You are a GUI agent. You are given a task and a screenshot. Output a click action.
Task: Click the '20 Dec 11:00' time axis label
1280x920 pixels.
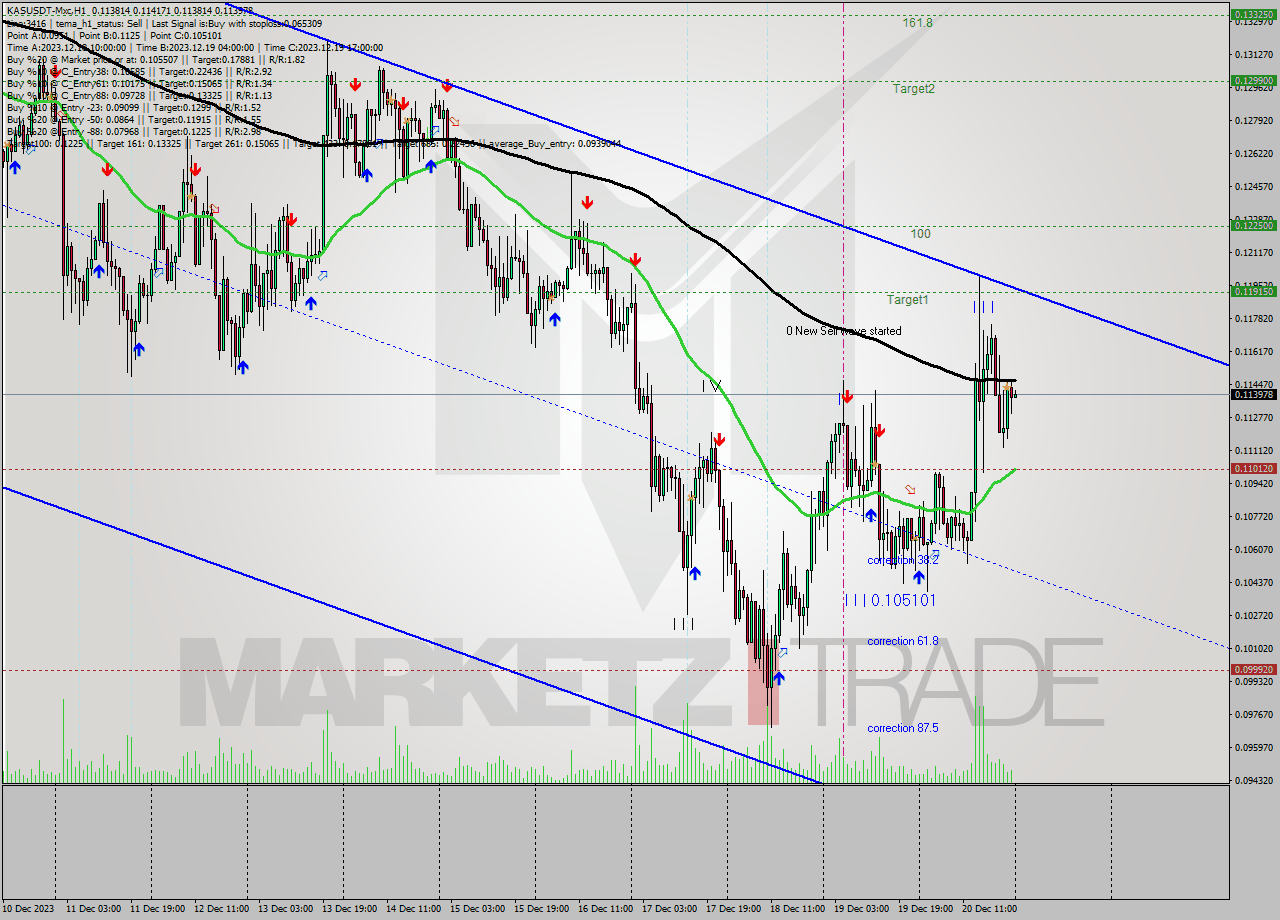pos(990,909)
